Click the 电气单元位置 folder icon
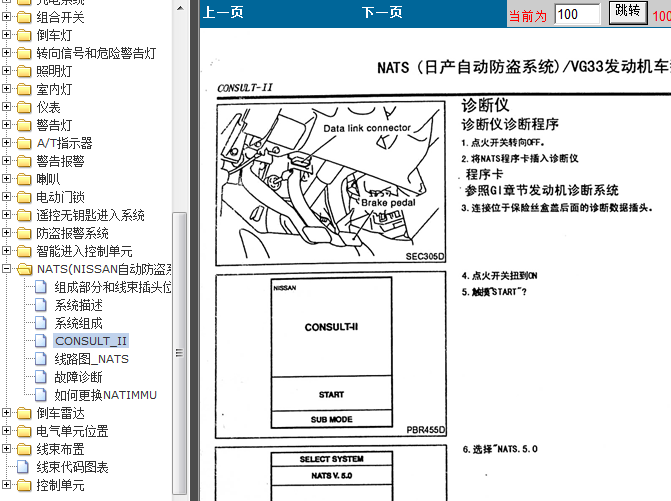671x501 pixels. [24, 431]
